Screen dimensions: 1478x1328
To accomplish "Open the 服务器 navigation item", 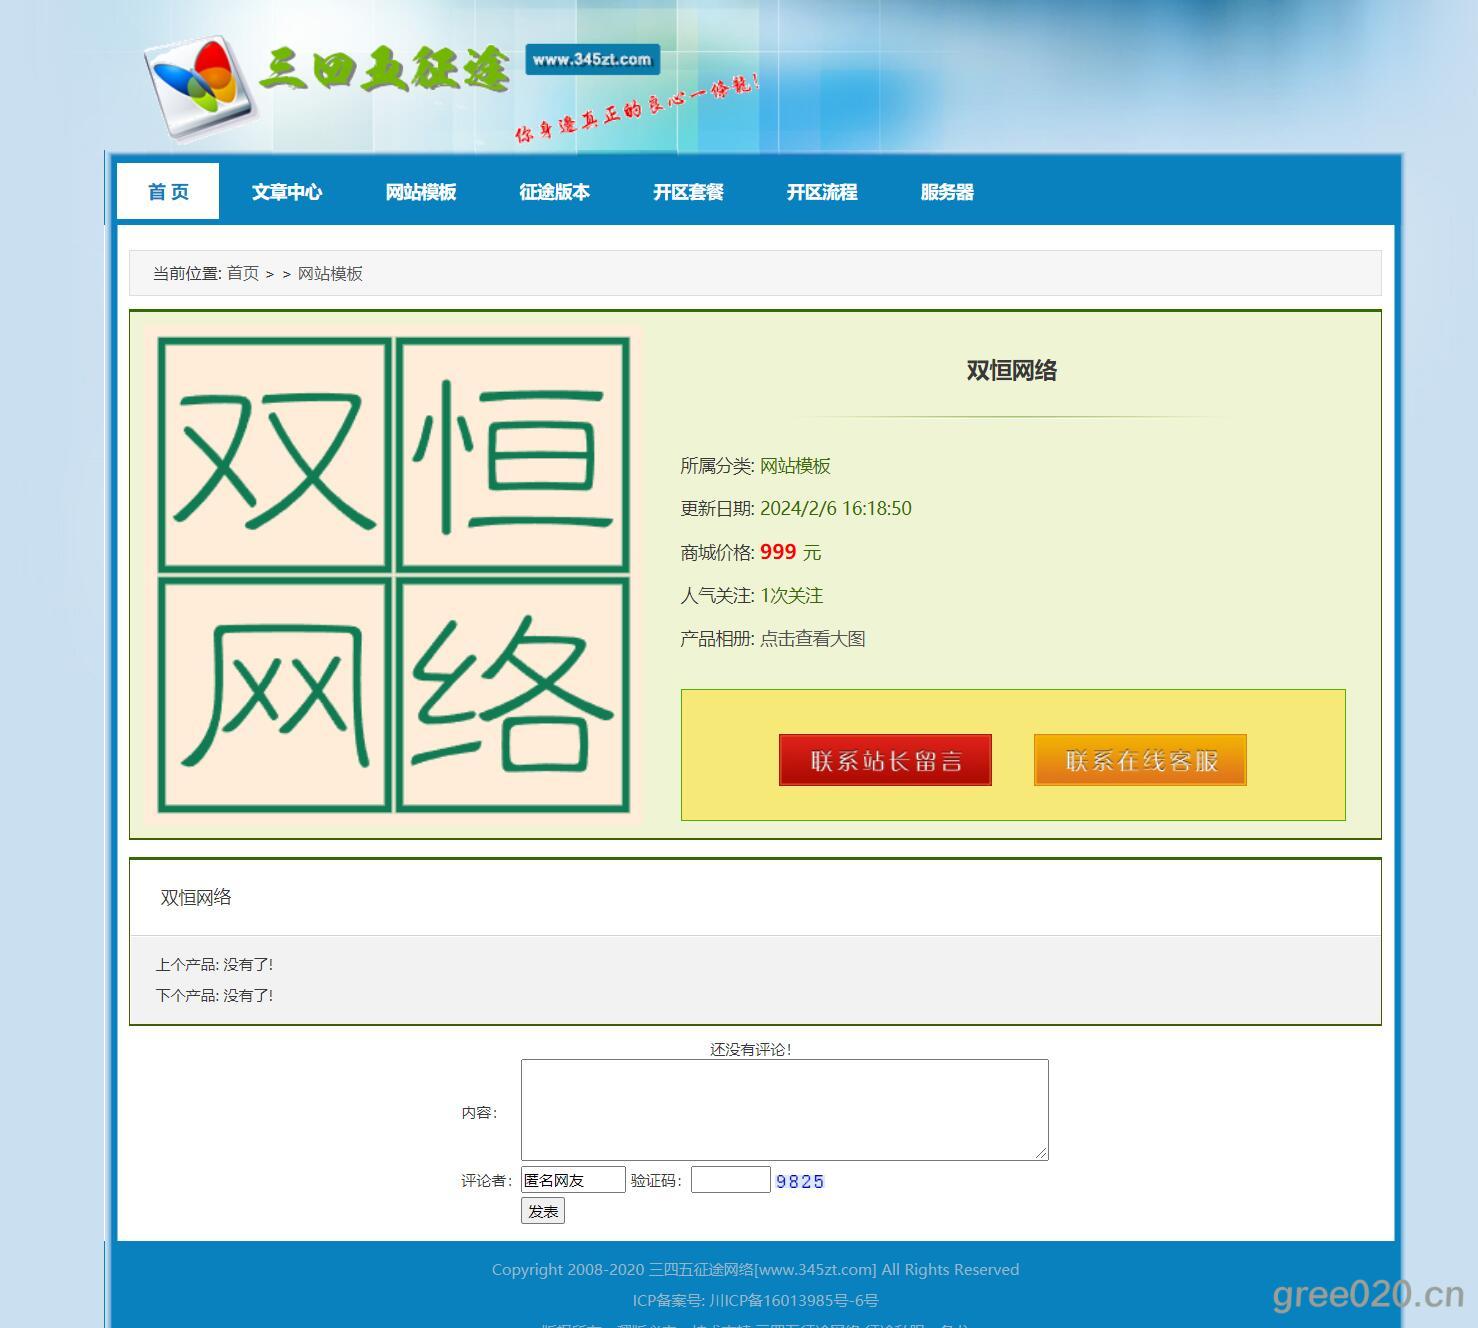I will click(946, 192).
